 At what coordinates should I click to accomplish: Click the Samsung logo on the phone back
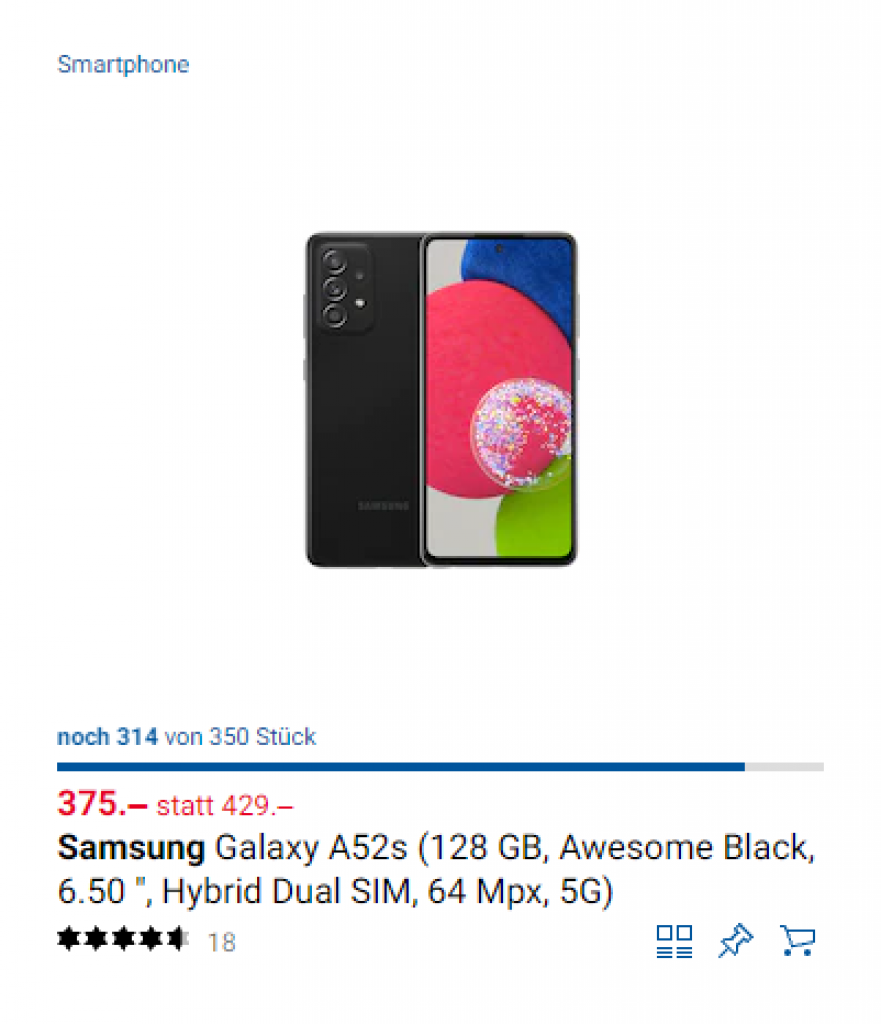click(383, 506)
